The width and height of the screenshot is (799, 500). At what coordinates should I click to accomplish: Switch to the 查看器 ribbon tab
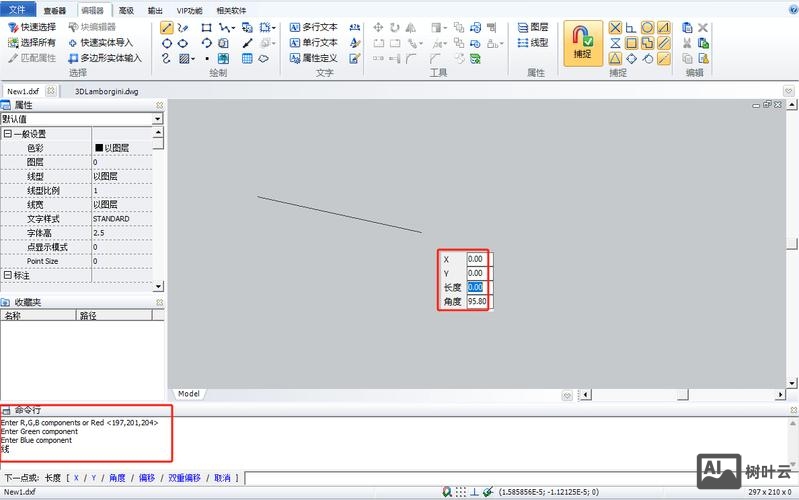pos(54,10)
